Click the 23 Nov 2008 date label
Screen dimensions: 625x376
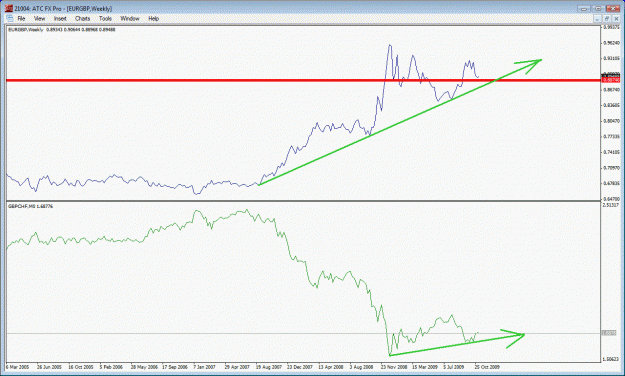coord(394,366)
